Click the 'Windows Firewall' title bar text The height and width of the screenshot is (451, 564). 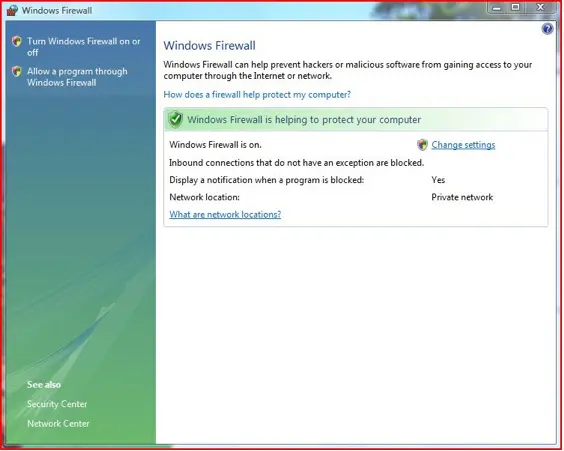pos(57,10)
